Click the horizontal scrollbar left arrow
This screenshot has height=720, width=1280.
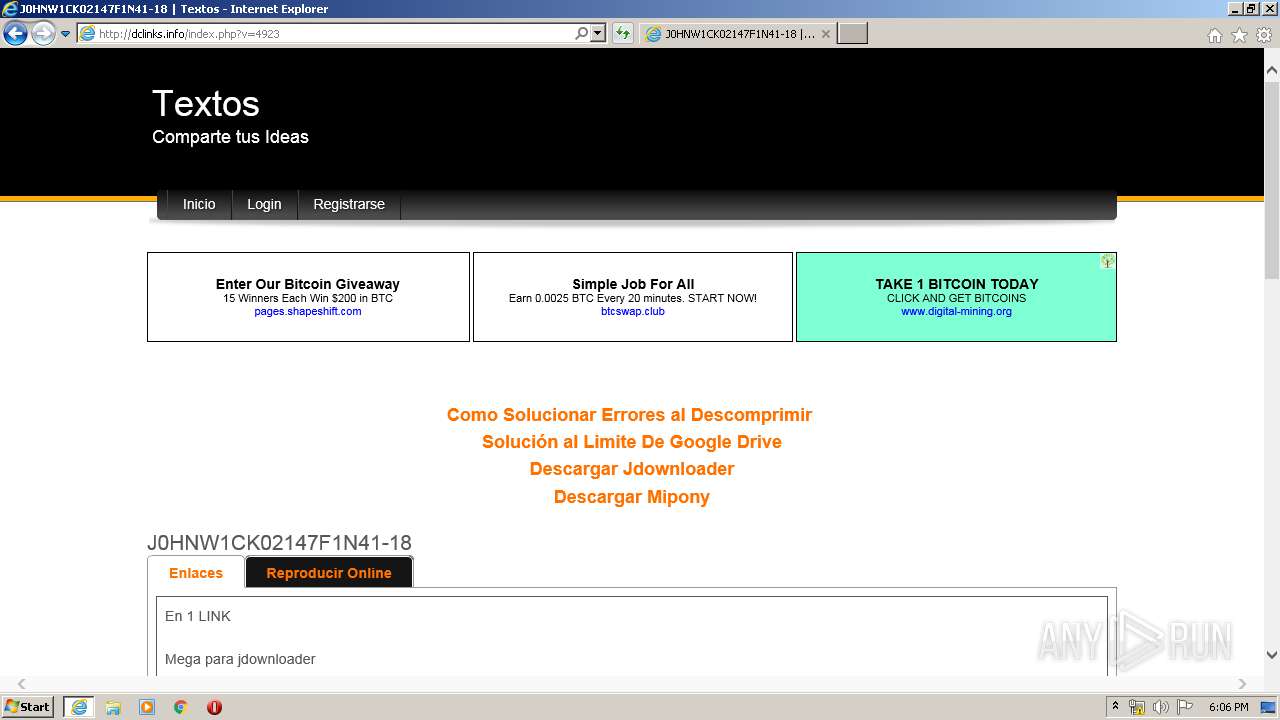(x=21, y=684)
